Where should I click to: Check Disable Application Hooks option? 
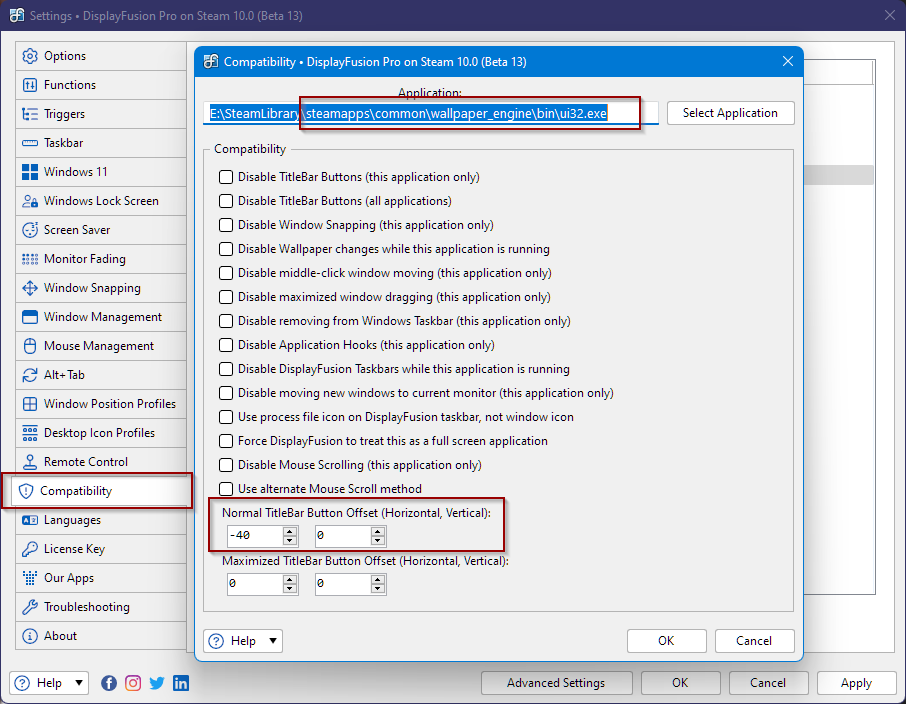(x=226, y=345)
